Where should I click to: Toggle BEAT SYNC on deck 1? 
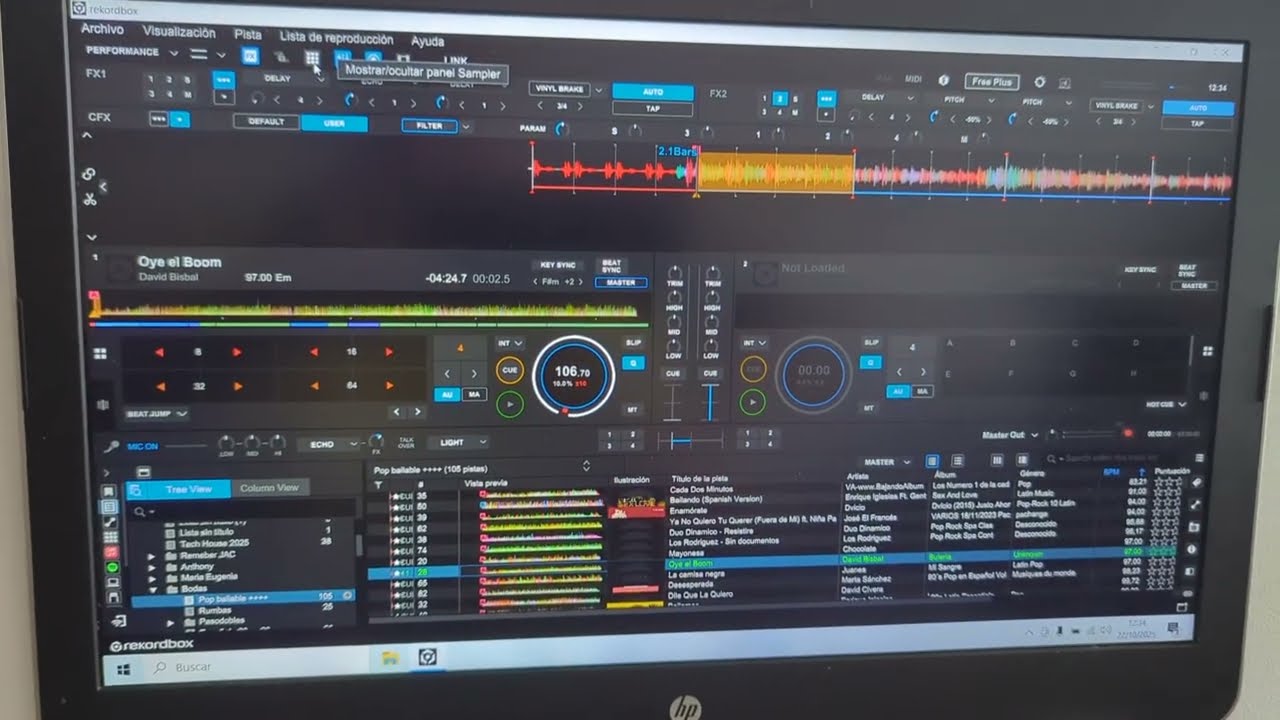click(611, 267)
